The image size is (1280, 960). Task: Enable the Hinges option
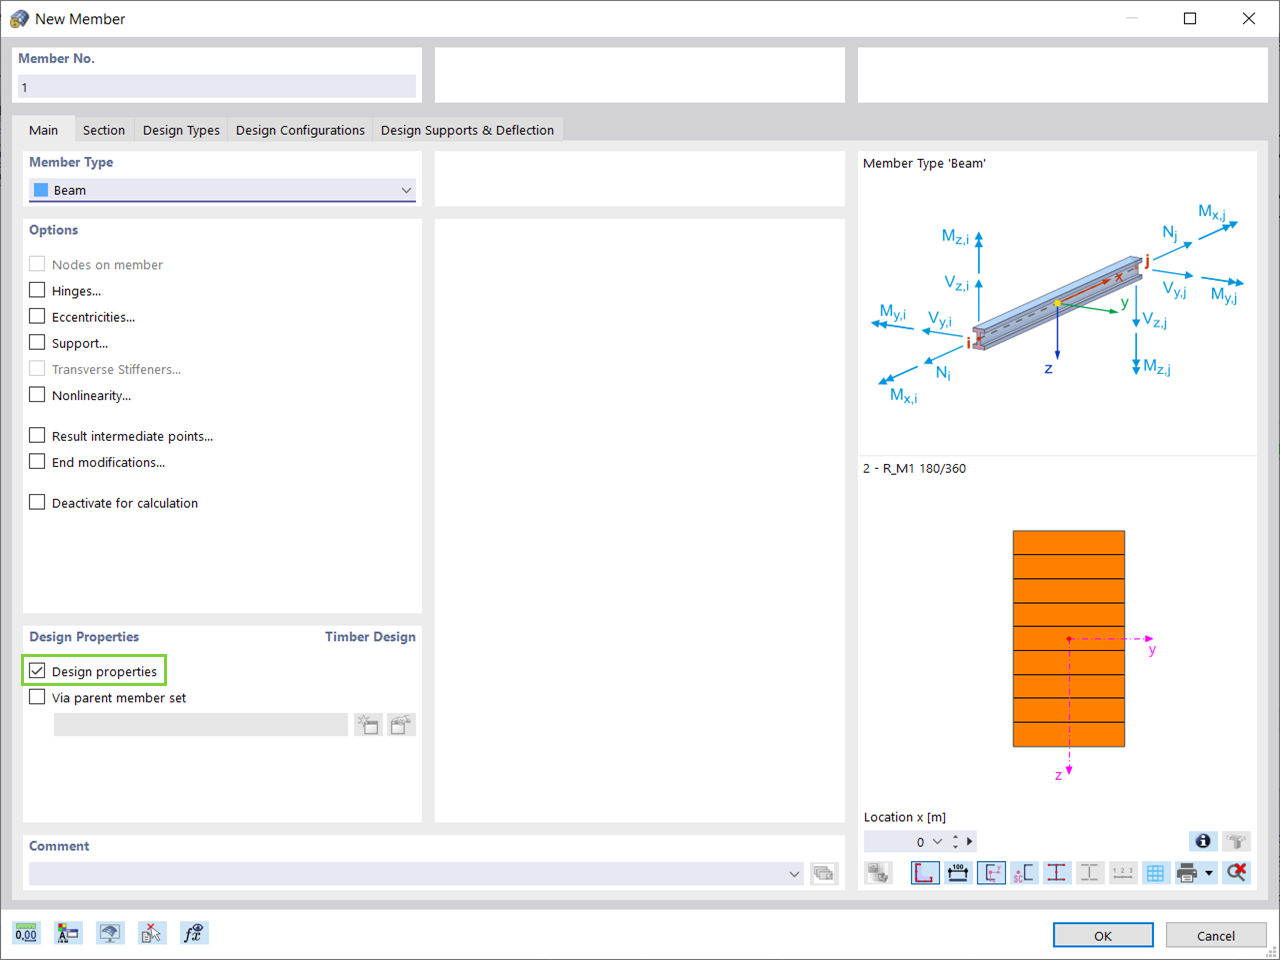(37, 290)
